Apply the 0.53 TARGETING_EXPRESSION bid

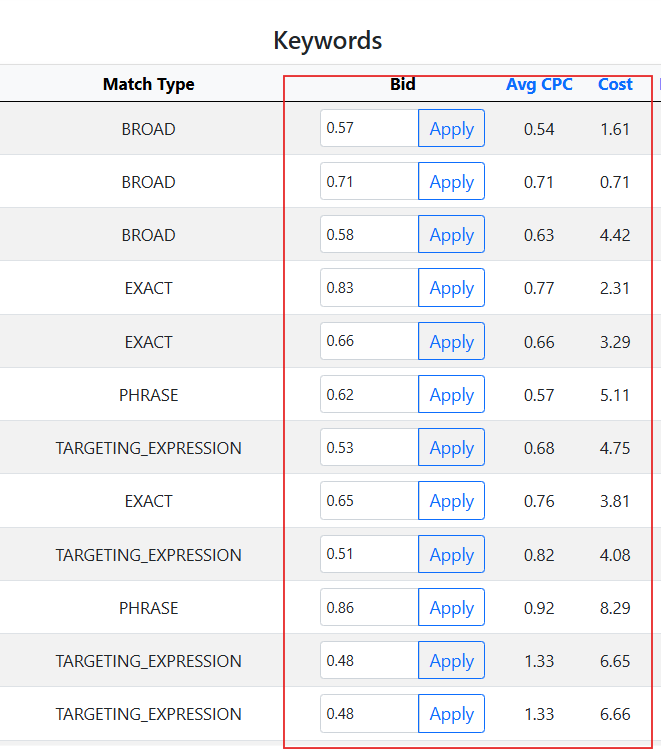coord(451,448)
